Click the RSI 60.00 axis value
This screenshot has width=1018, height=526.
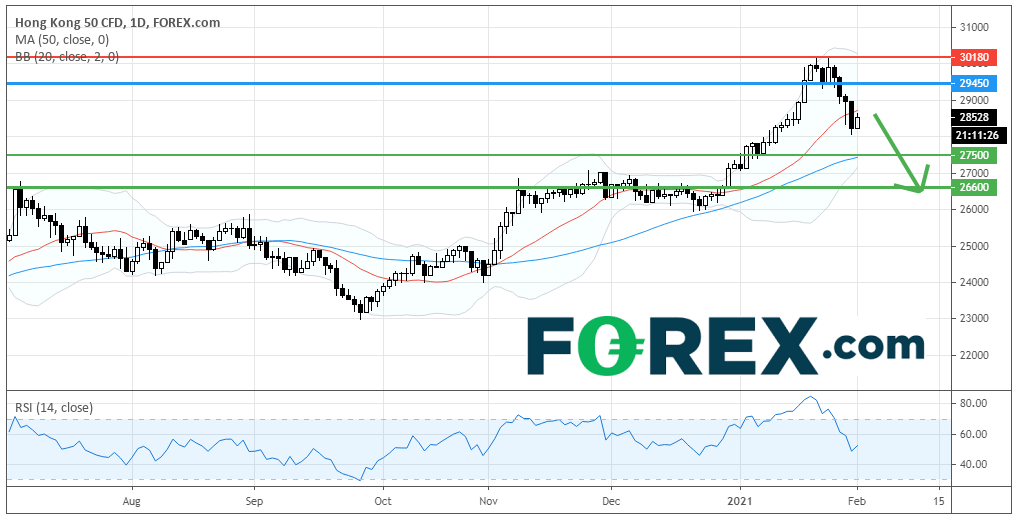point(973,434)
